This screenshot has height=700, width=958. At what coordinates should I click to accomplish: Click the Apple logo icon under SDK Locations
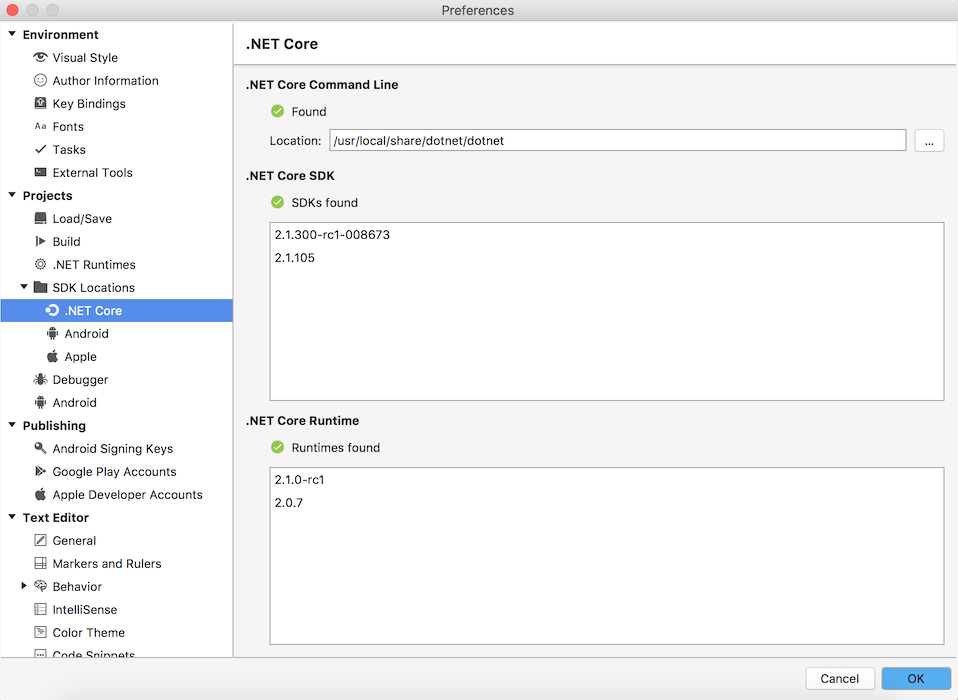(x=53, y=356)
